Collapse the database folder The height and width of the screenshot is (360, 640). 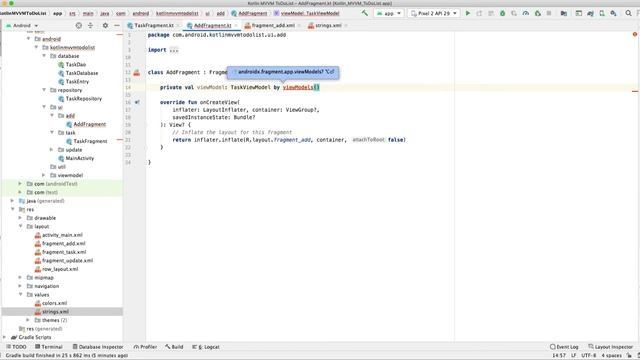click(44, 56)
